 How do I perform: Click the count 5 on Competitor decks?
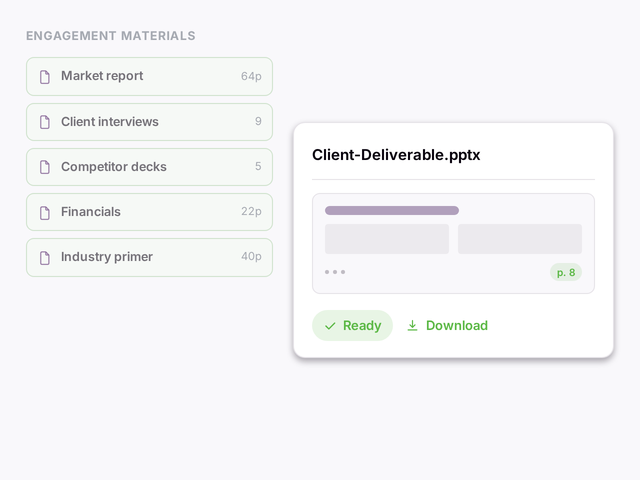click(x=258, y=166)
